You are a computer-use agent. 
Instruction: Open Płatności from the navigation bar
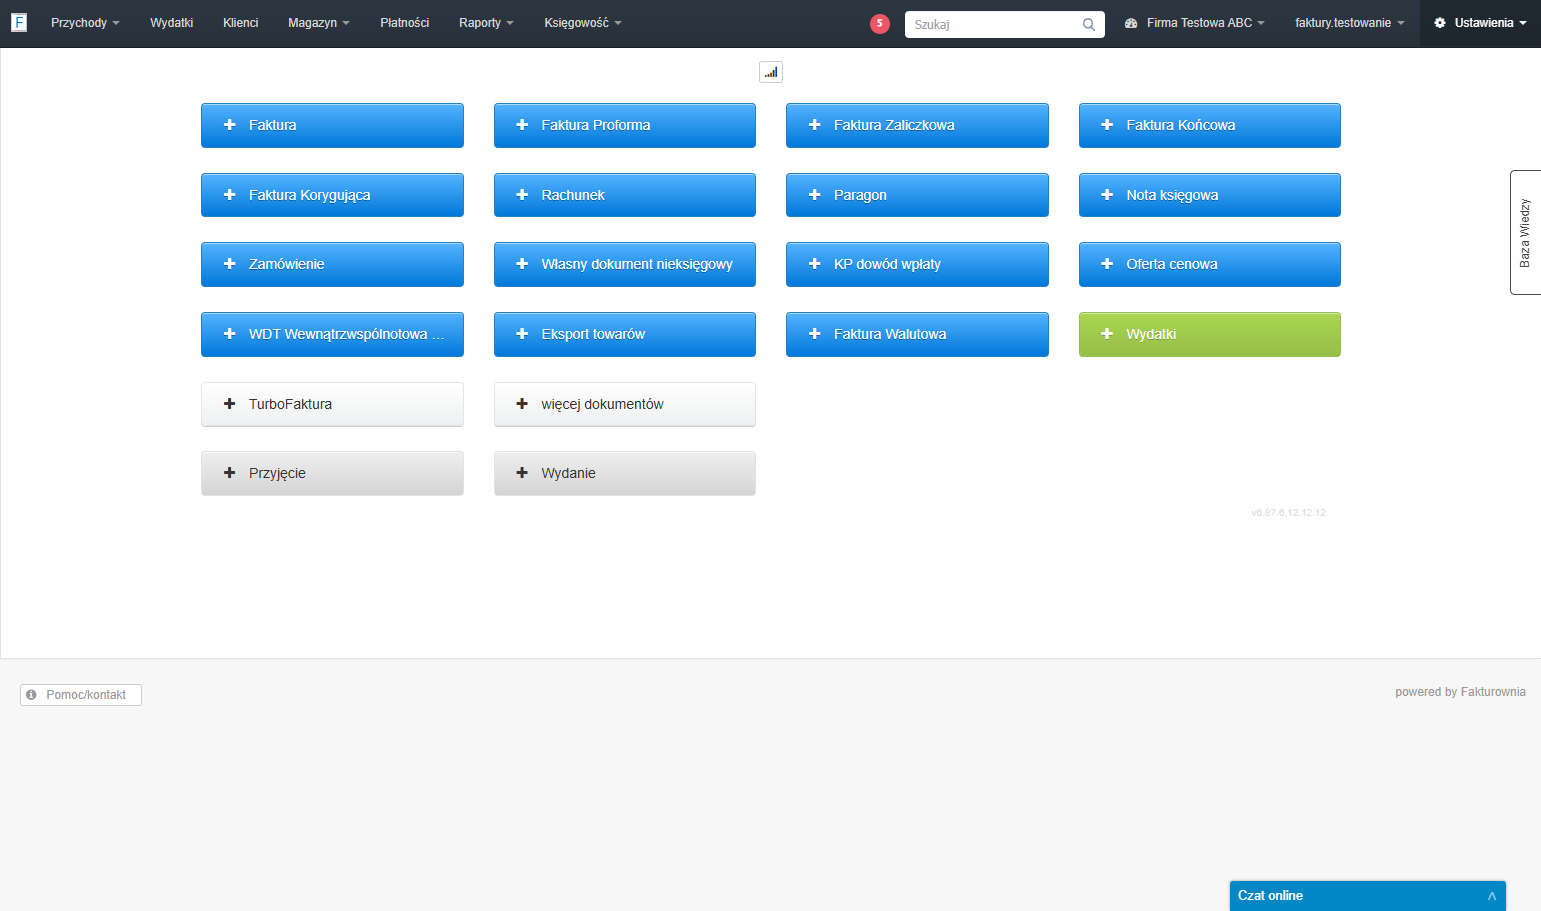click(405, 23)
